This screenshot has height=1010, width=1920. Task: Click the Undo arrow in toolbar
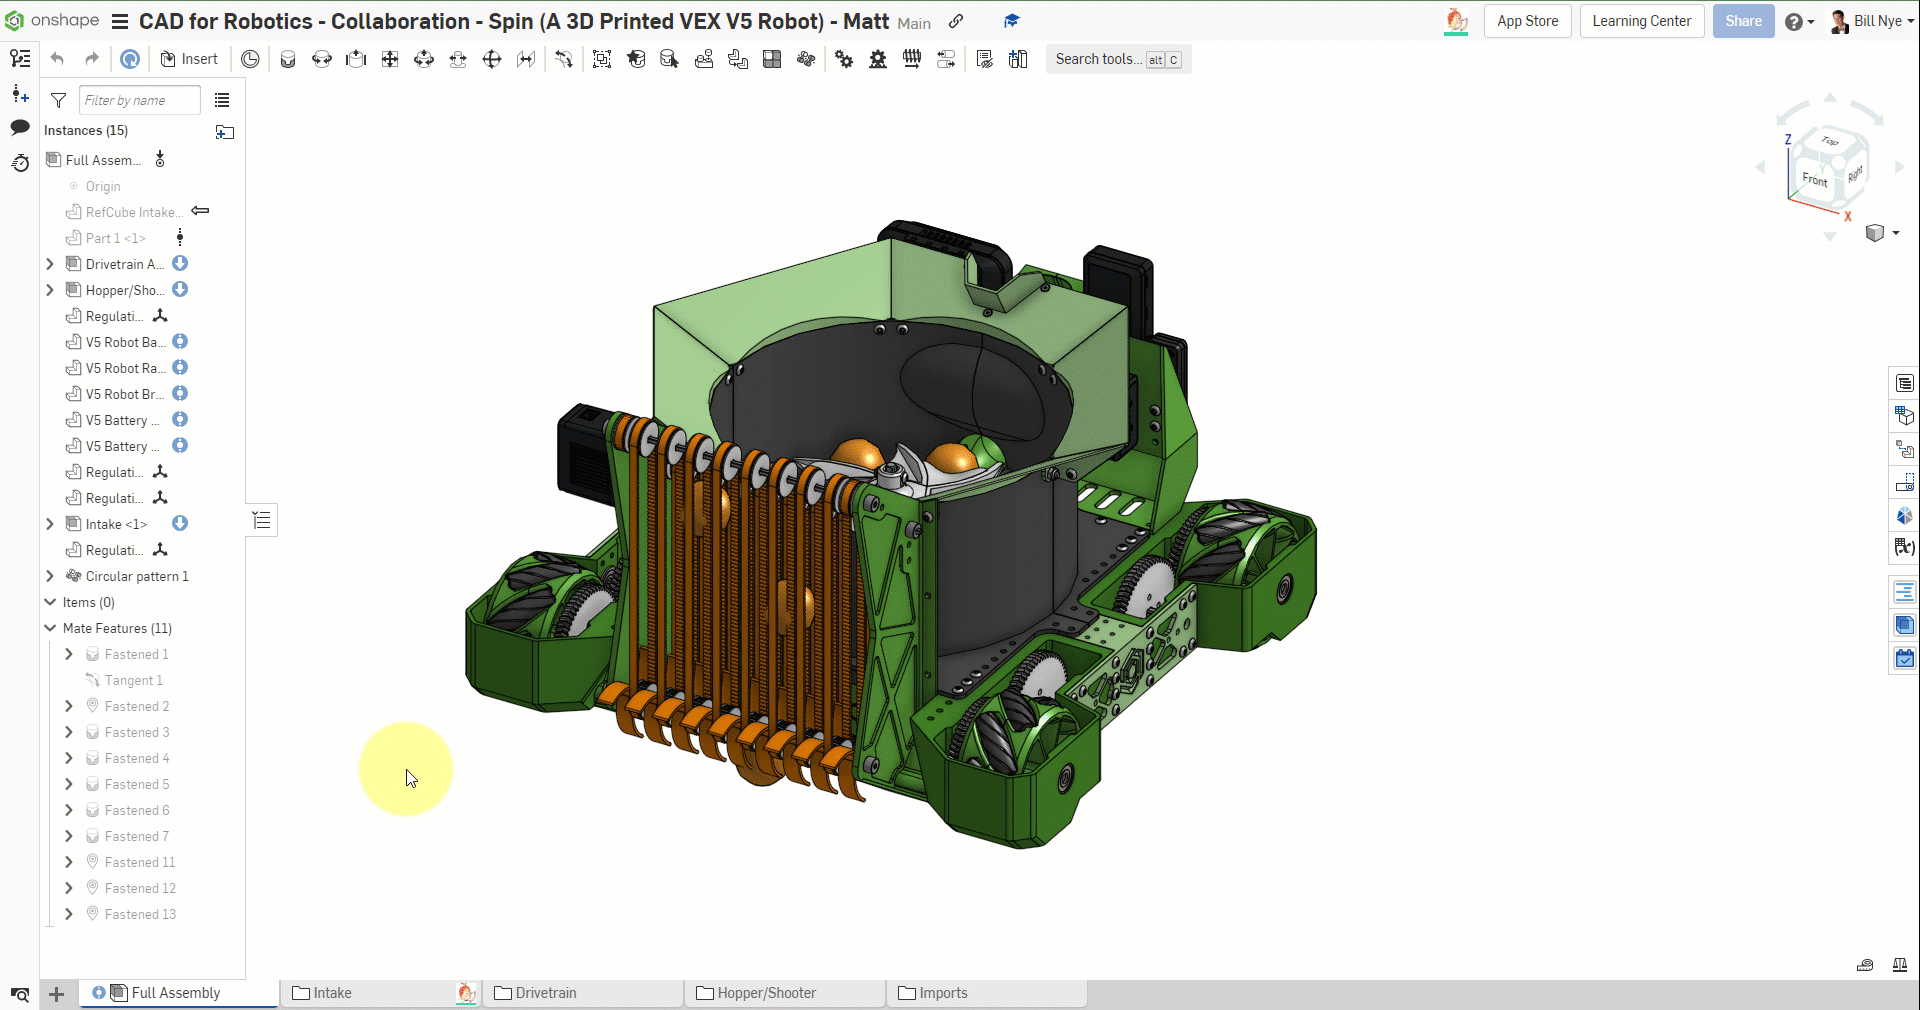[57, 59]
